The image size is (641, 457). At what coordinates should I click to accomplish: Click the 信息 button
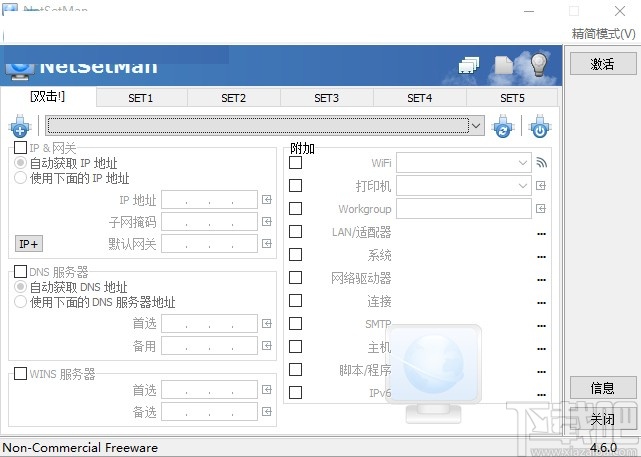point(603,388)
